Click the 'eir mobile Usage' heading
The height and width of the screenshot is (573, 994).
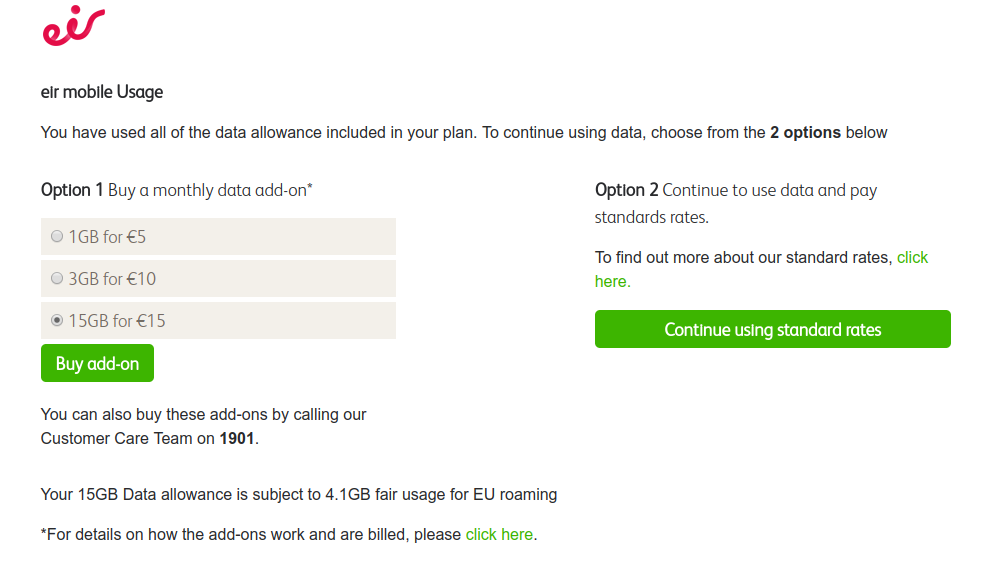click(102, 92)
